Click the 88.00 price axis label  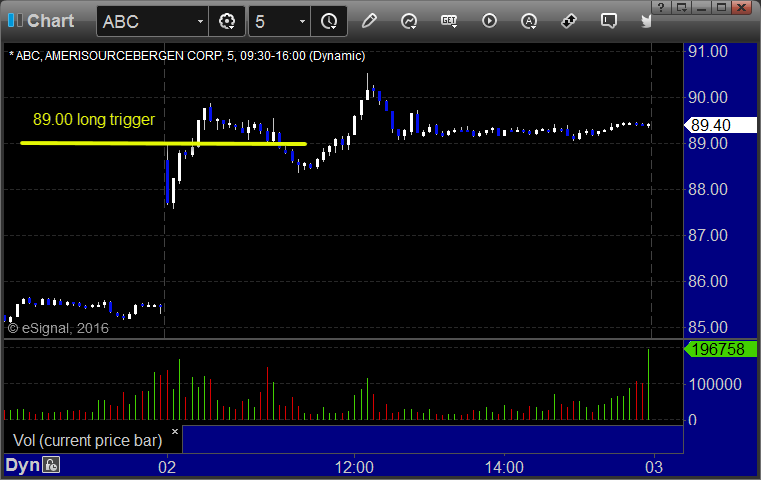(708, 189)
